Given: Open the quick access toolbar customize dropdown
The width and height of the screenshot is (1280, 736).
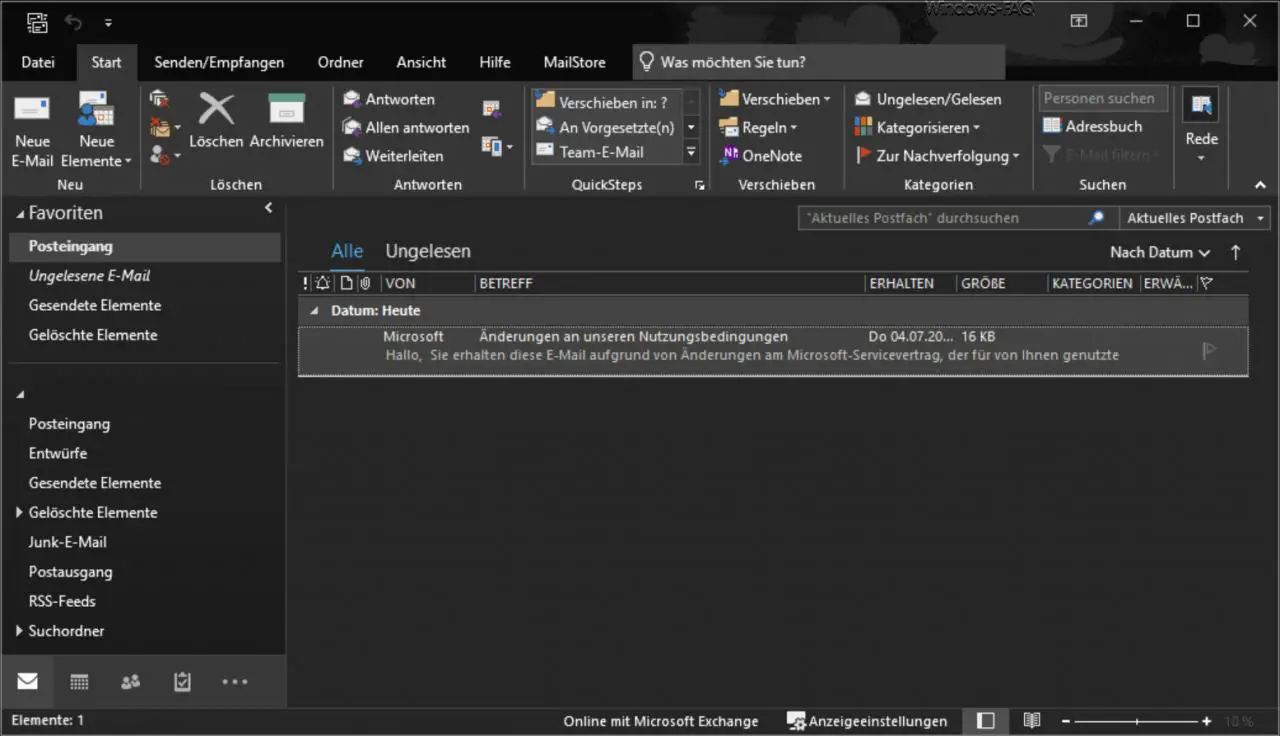Looking at the screenshot, I should [x=108, y=22].
